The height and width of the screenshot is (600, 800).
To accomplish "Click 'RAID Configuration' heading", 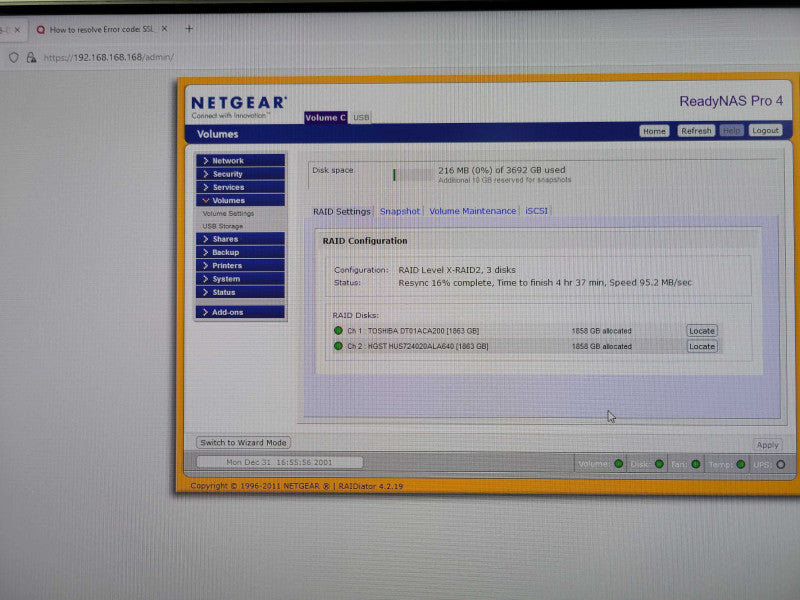I will click(x=365, y=241).
